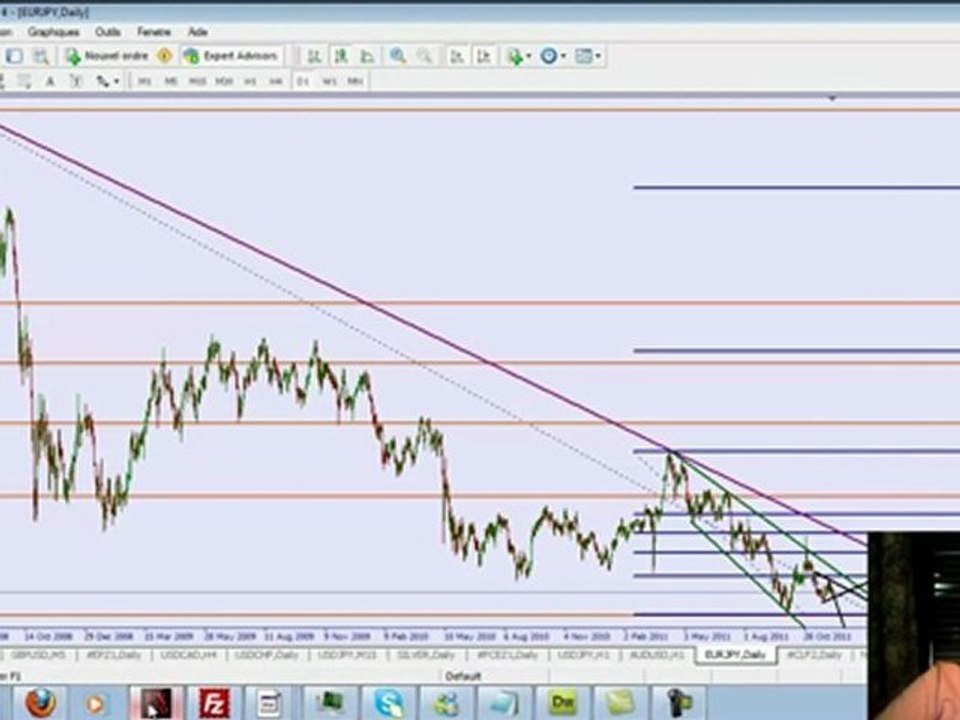Click the Market Watch window icon

pyautogui.click(x=14, y=56)
